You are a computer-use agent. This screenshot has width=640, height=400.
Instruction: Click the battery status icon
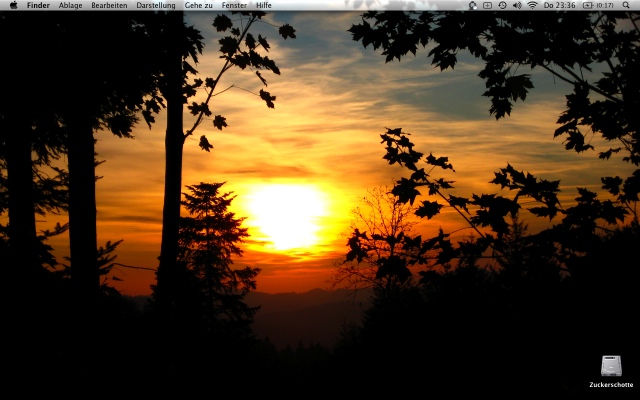click(588, 5)
